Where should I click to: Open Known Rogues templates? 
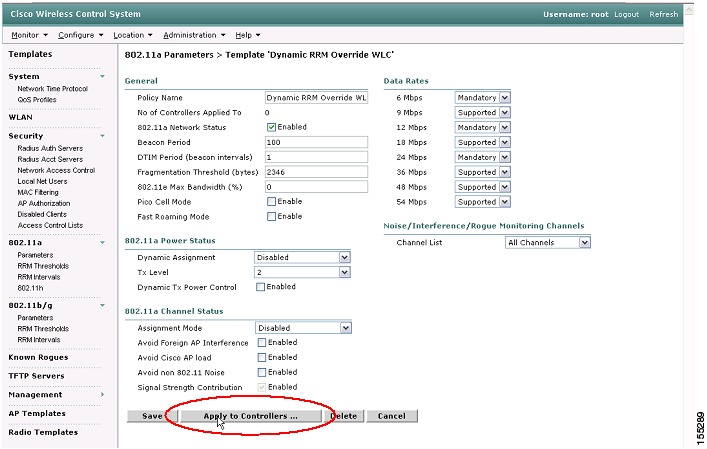(x=38, y=357)
